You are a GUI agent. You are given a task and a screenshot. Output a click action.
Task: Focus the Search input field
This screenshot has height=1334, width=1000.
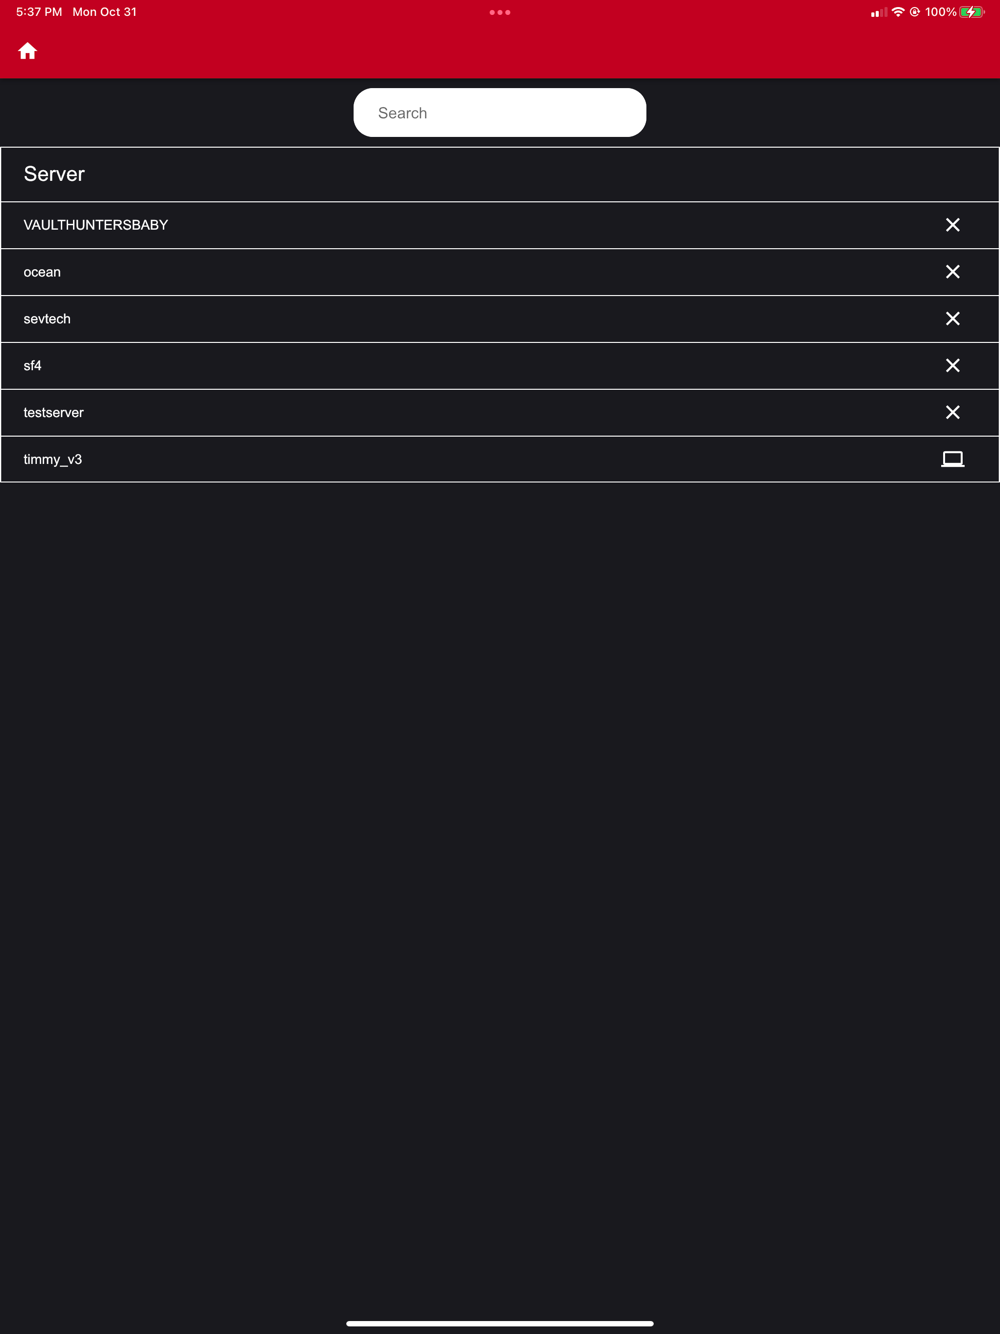[500, 113]
